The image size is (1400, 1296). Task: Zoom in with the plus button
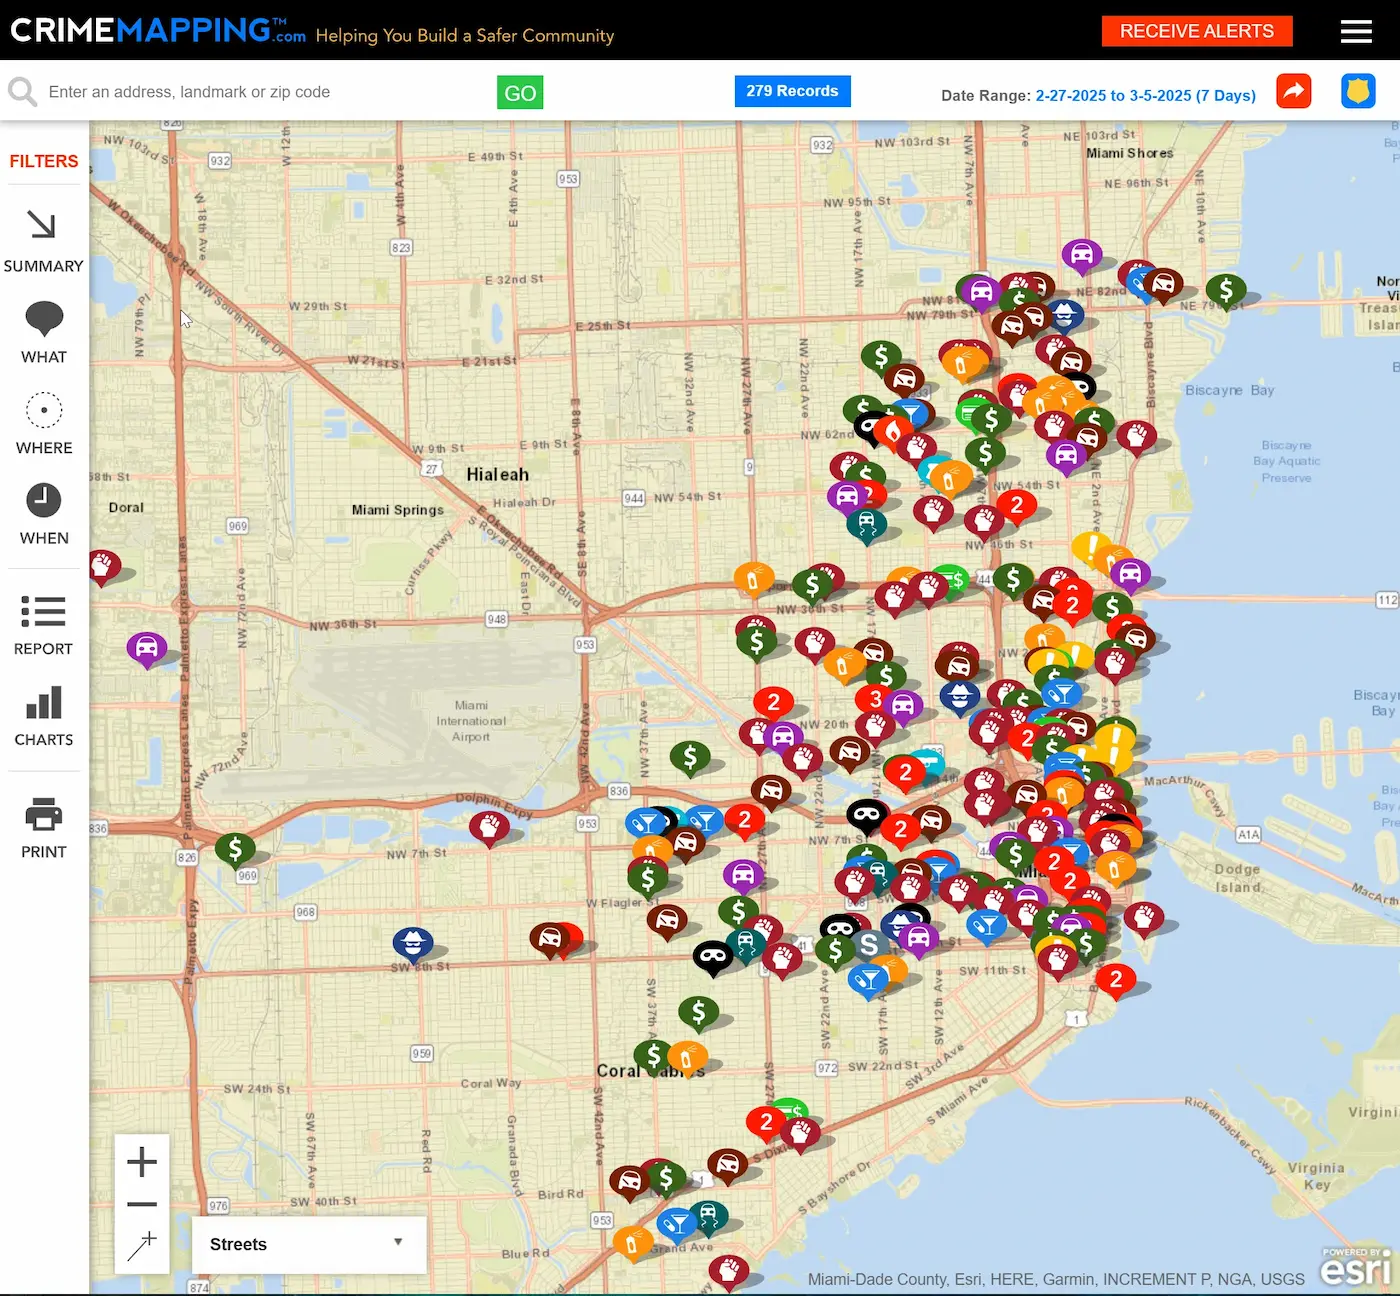coord(142,1161)
